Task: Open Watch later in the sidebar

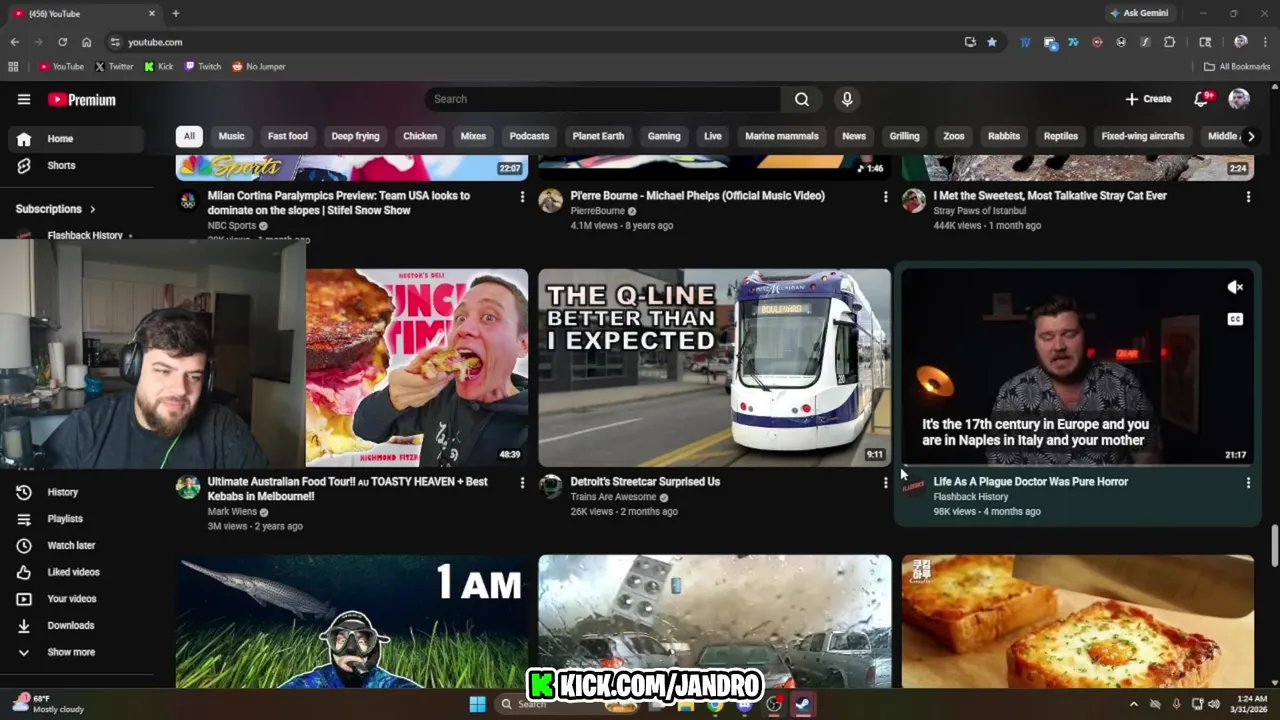Action: click(76, 545)
